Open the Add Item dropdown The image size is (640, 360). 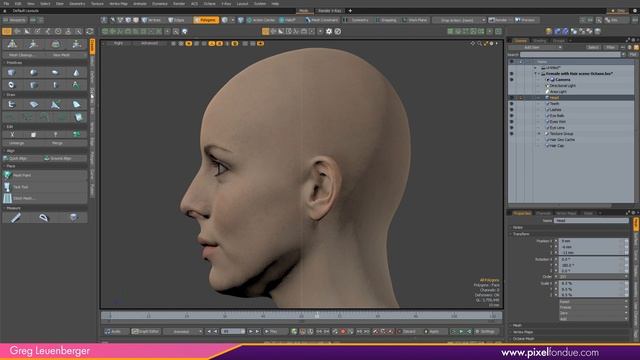pyautogui.click(x=535, y=47)
